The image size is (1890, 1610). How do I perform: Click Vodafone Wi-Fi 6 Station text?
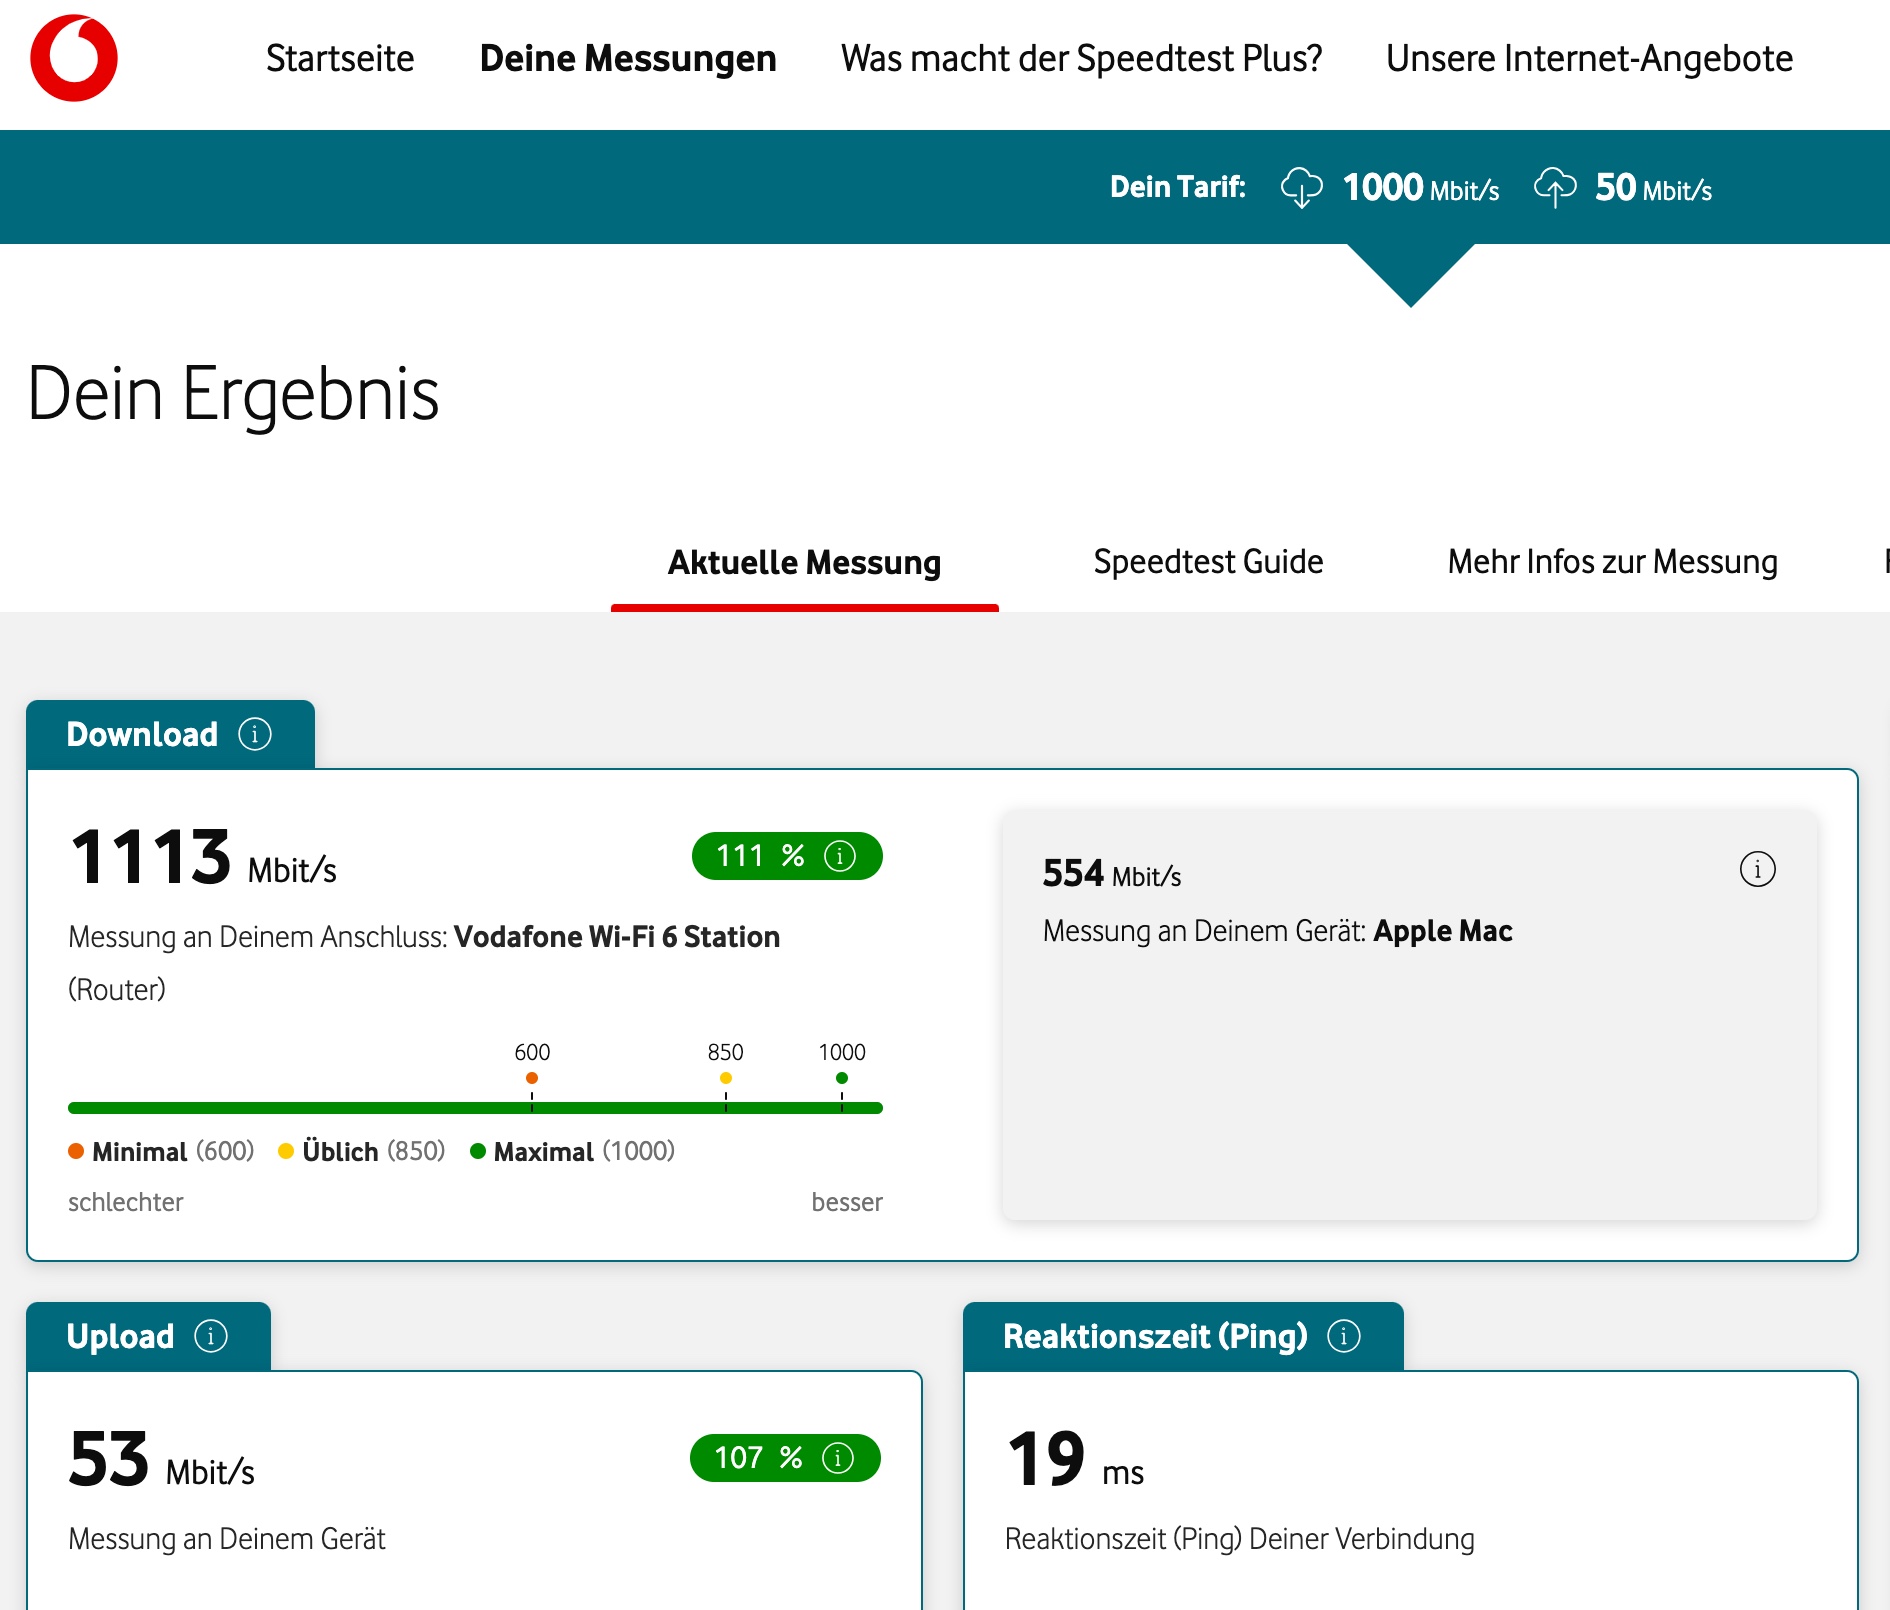tap(617, 937)
